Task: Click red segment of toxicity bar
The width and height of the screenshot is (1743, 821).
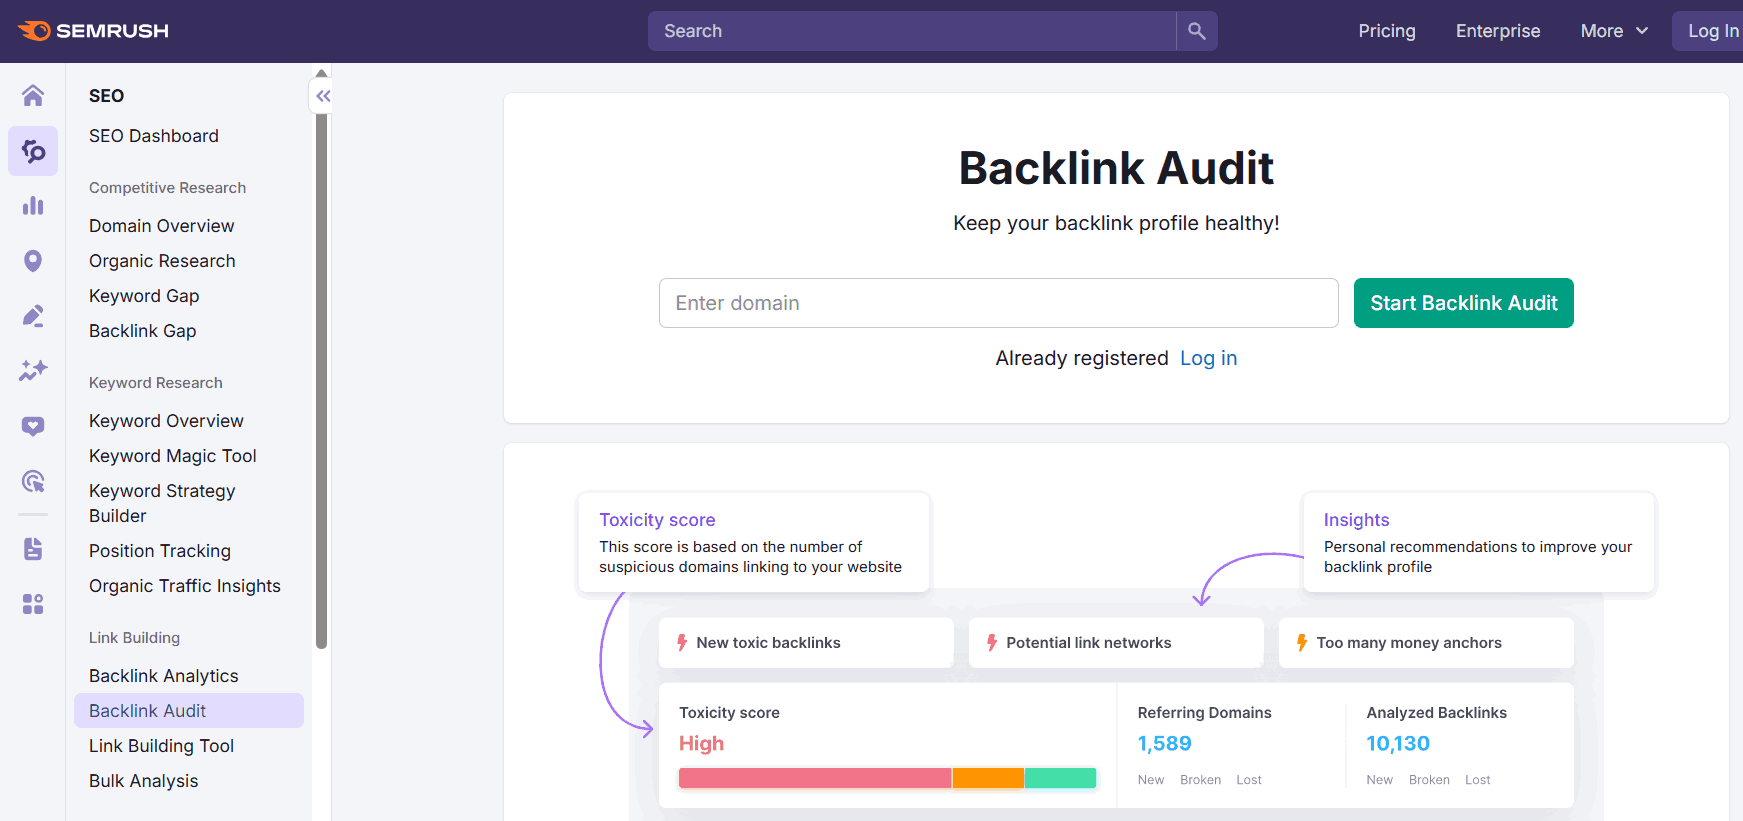Action: tap(815, 778)
